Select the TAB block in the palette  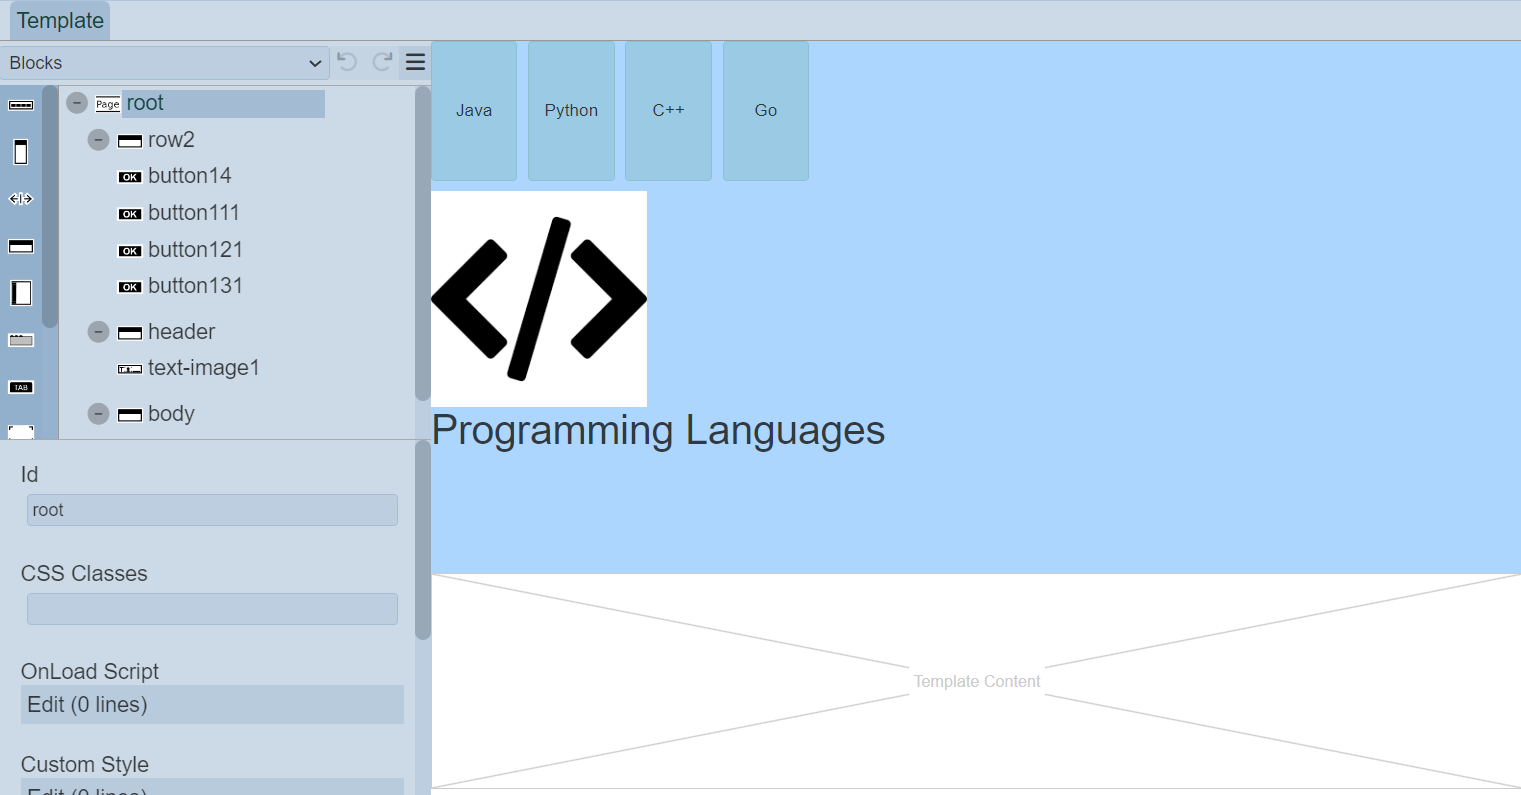(x=21, y=387)
